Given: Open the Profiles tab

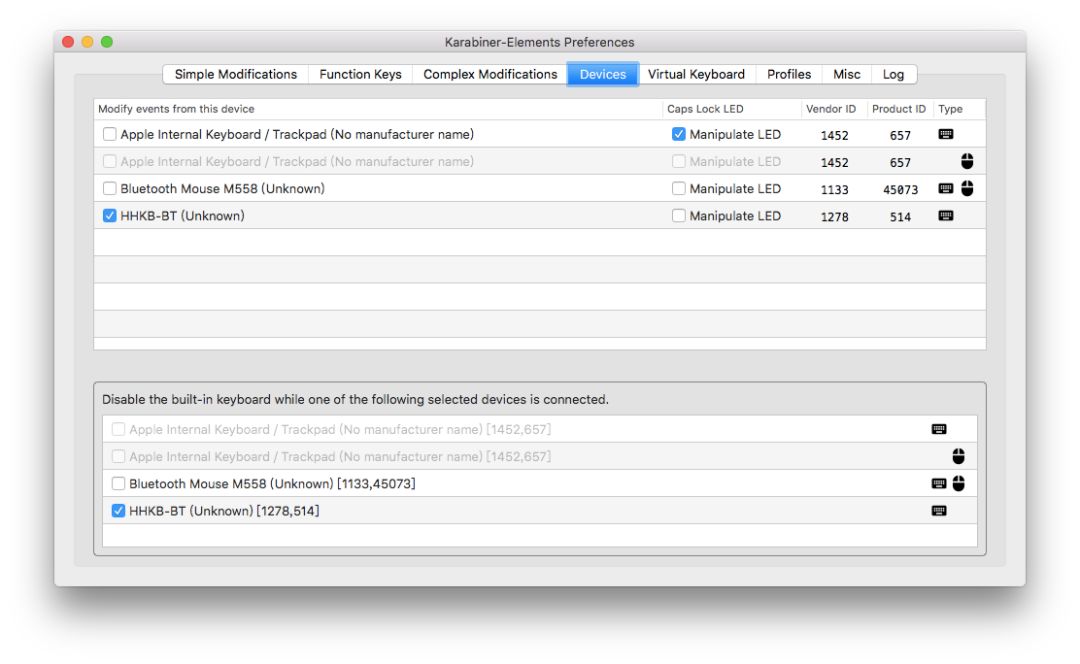Looking at the screenshot, I should (x=789, y=75).
